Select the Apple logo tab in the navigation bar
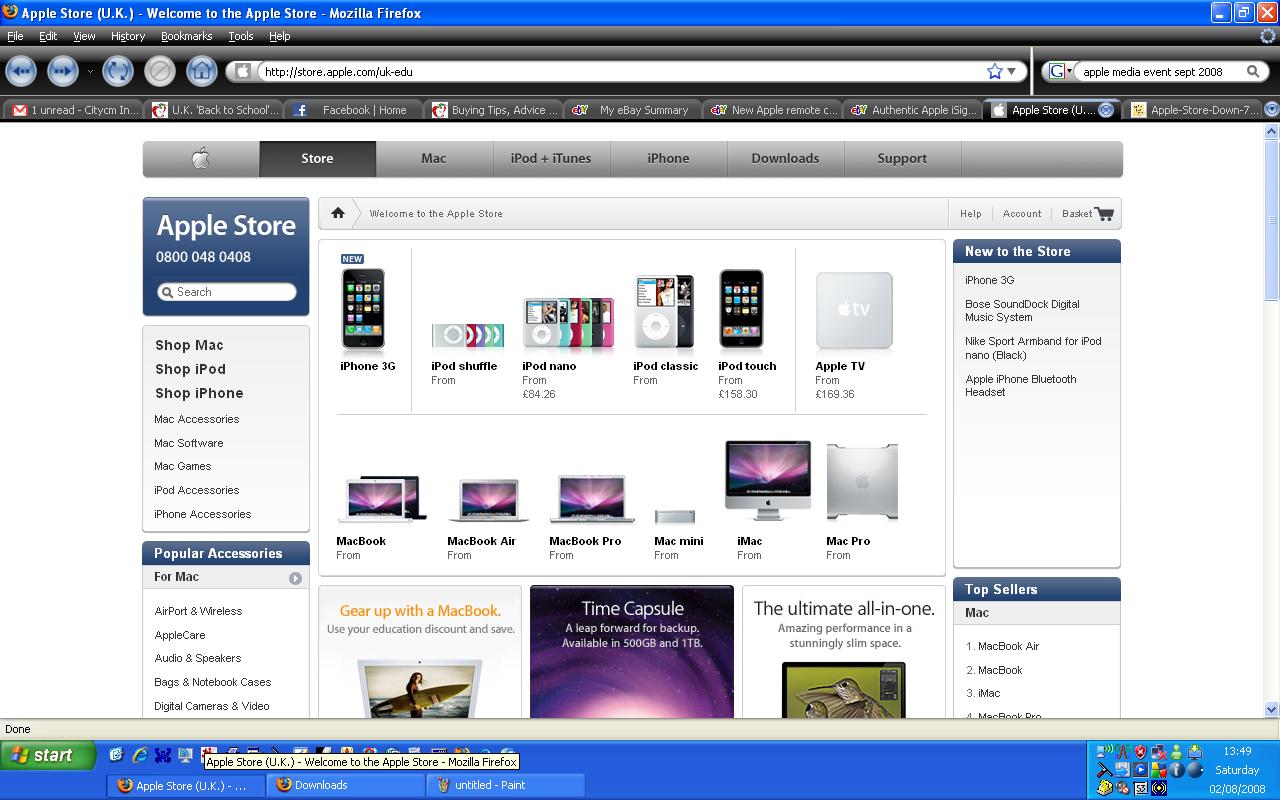Screen dimensions: 1280x800 tap(200, 158)
